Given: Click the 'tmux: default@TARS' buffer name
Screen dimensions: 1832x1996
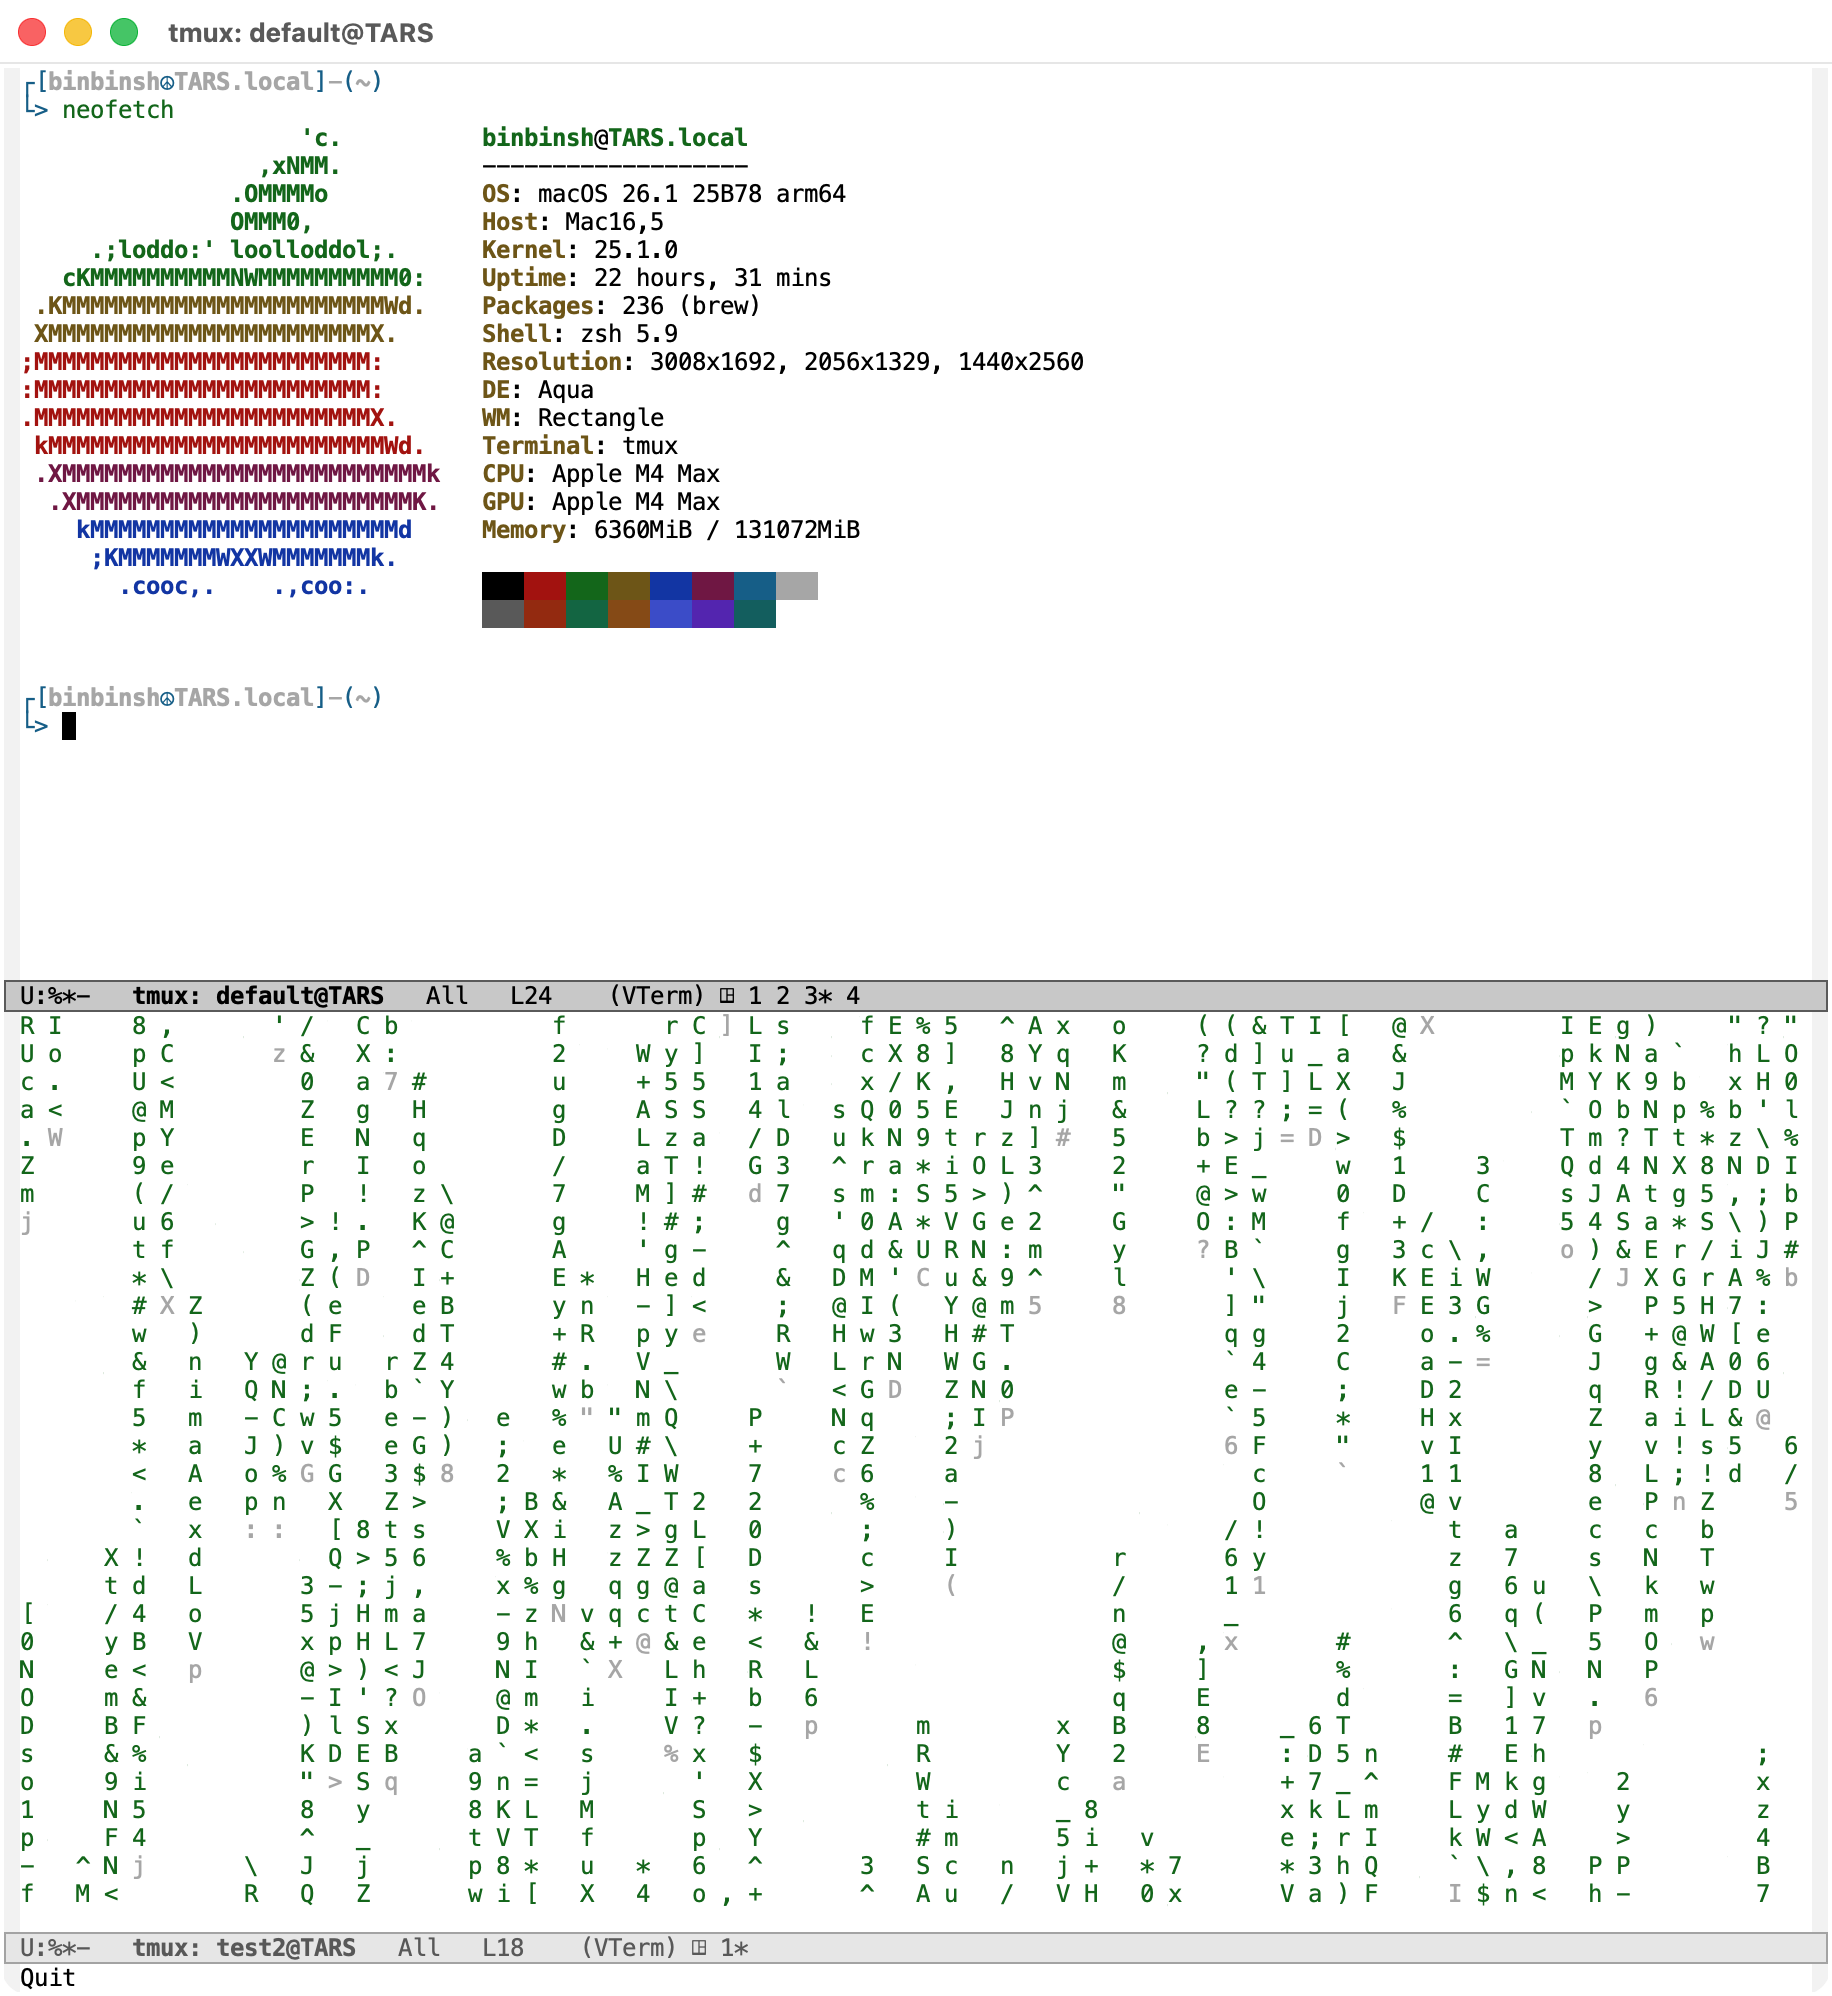Looking at the screenshot, I should click(x=258, y=996).
